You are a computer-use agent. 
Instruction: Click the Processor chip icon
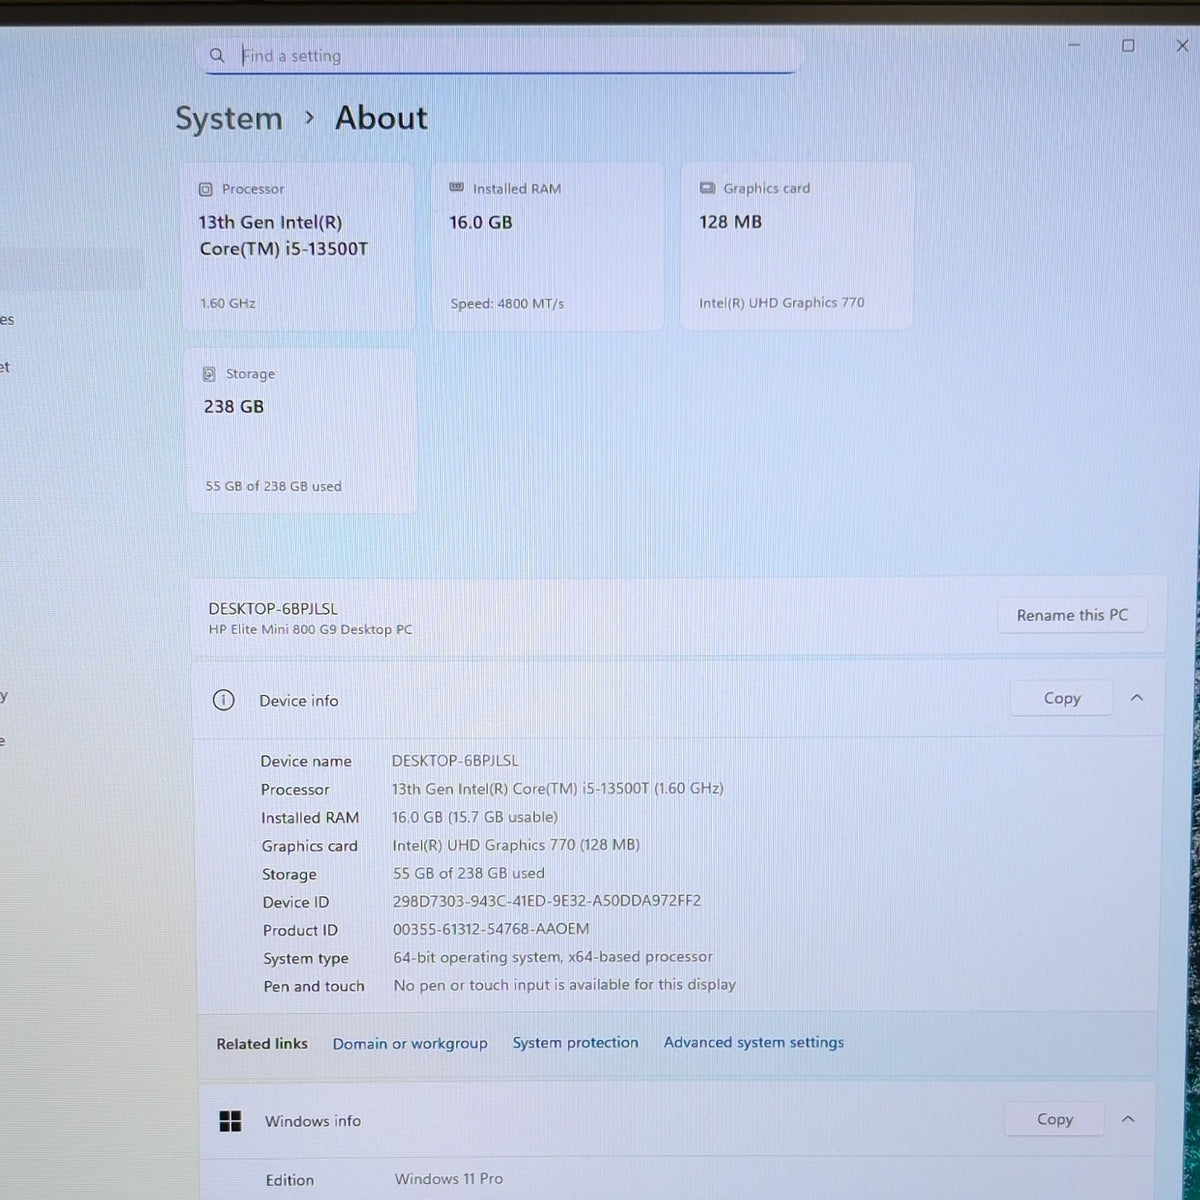206,189
